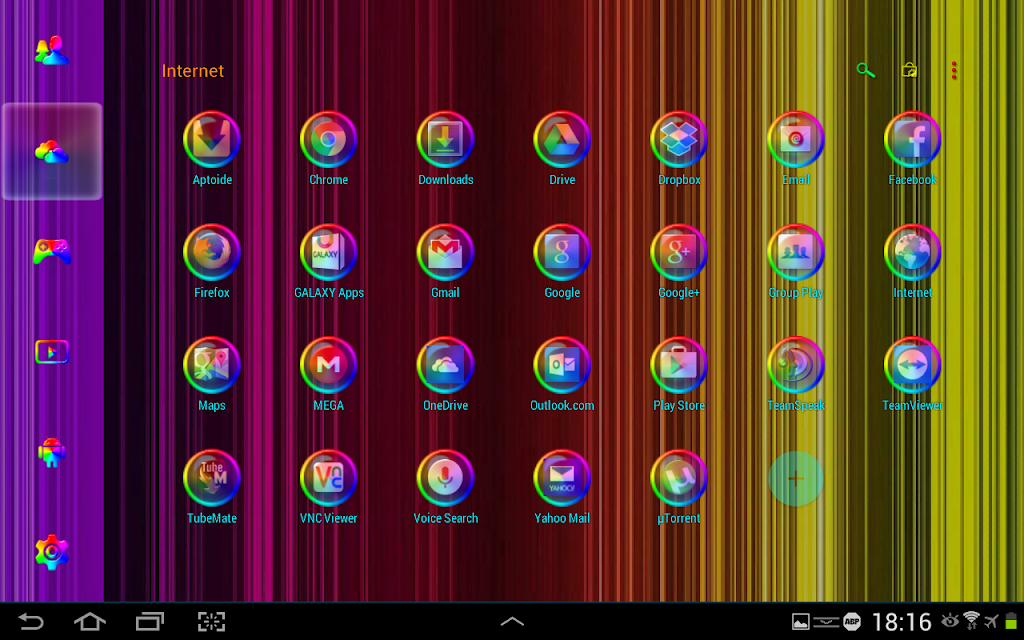The height and width of the screenshot is (640, 1024).
Task: Search apps with the green magnifier
Action: click(x=866, y=70)
